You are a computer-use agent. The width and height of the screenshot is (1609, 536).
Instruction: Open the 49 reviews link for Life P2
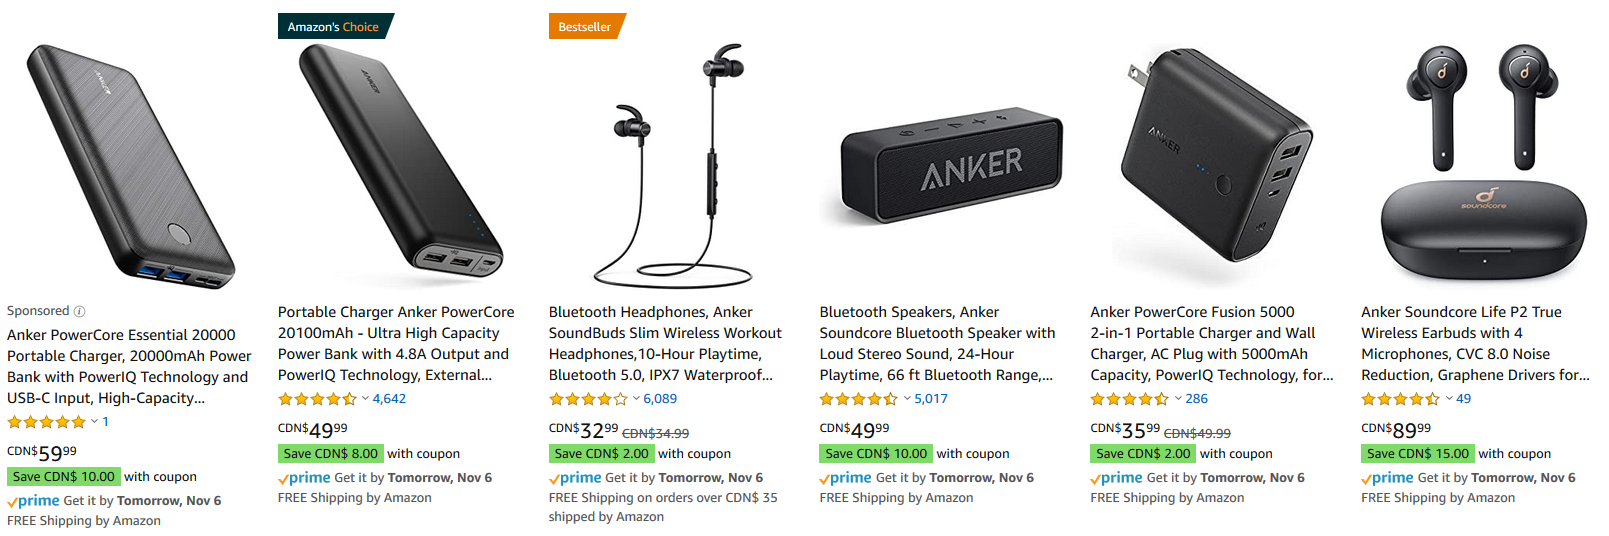(1463, 399)
